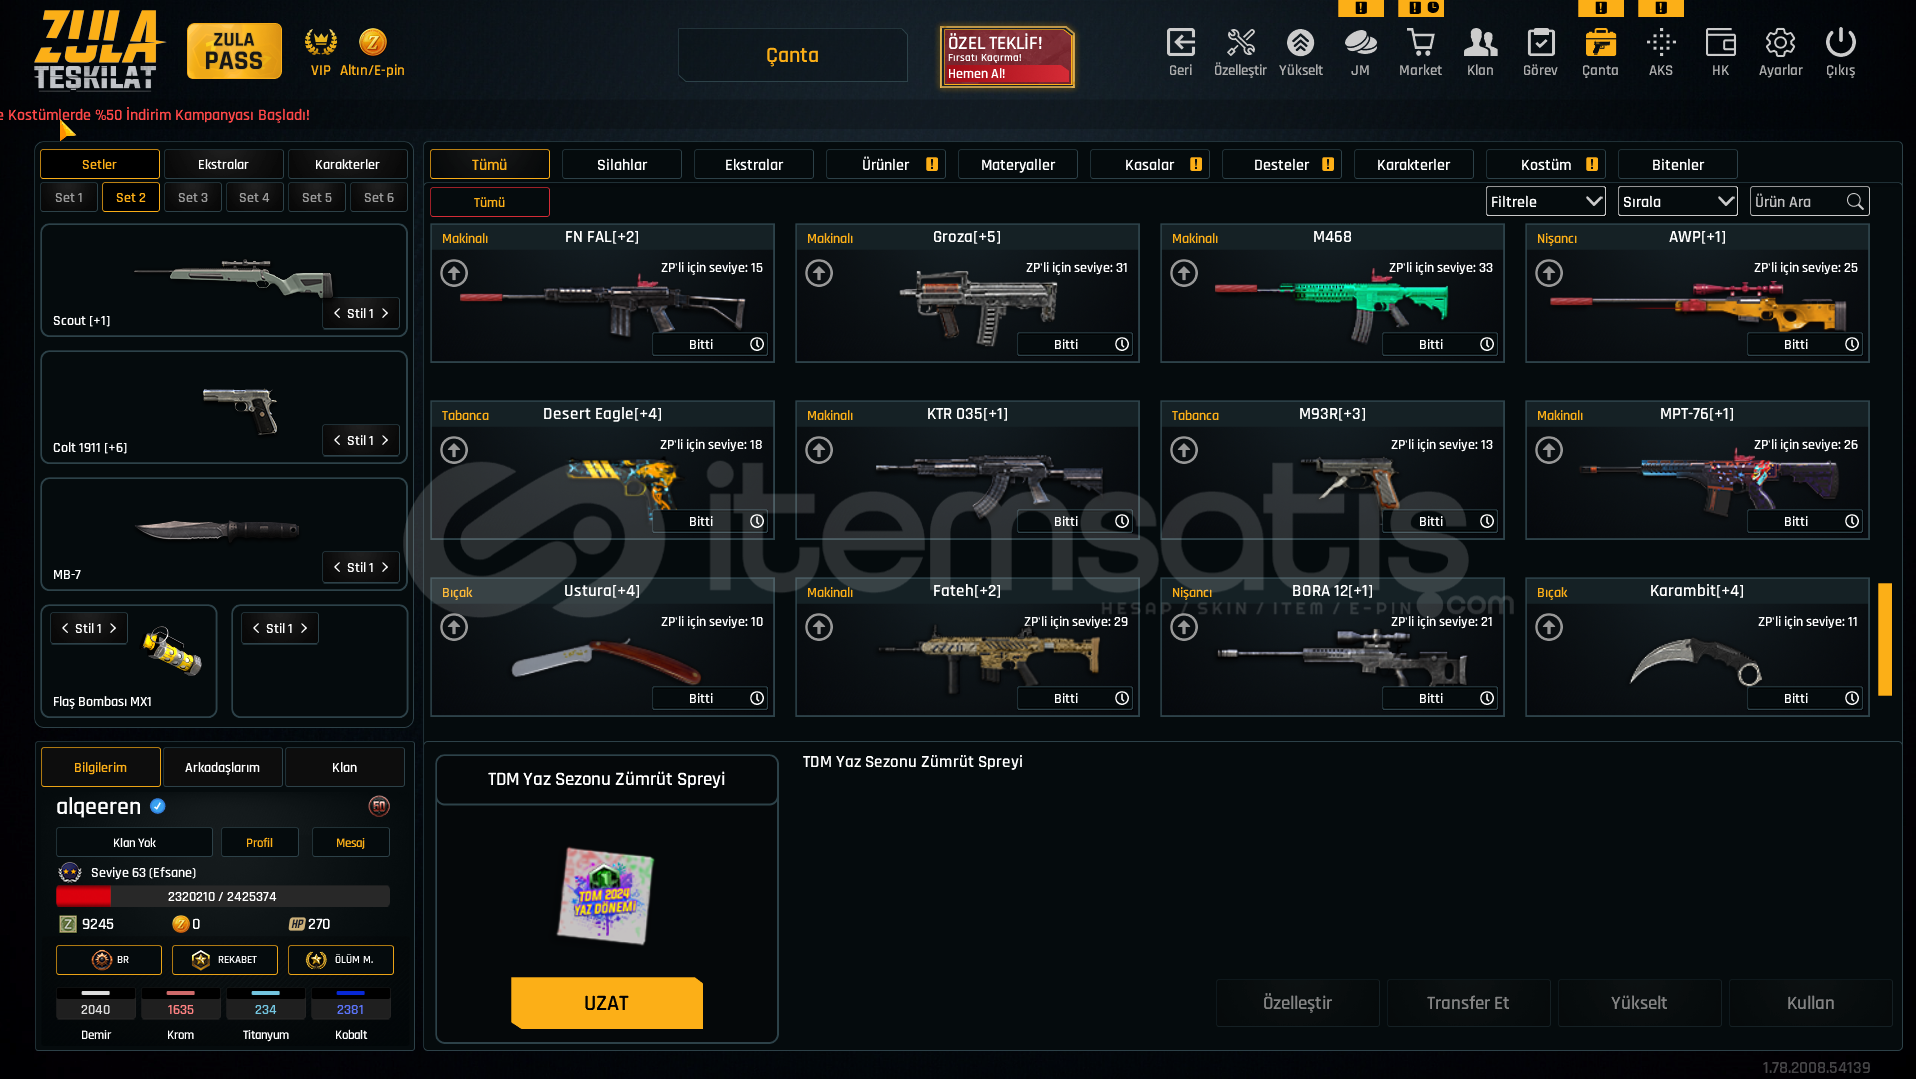Click the level 60 rank badge icon
Image resolution: width=1916 pixels, height=1079 pixels.
coord(379,806)
